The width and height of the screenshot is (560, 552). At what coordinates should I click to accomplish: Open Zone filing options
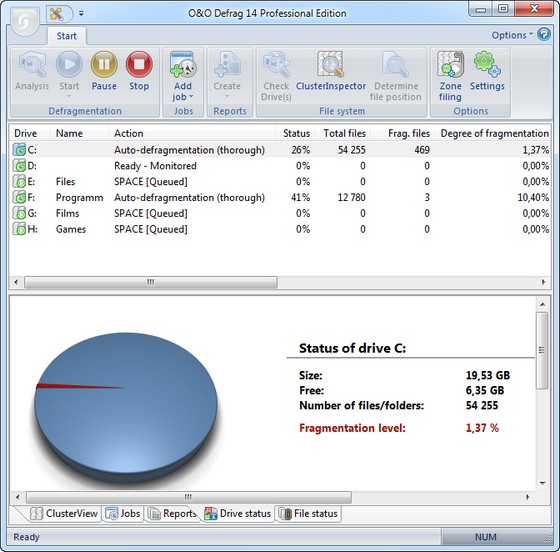[450, 76]
